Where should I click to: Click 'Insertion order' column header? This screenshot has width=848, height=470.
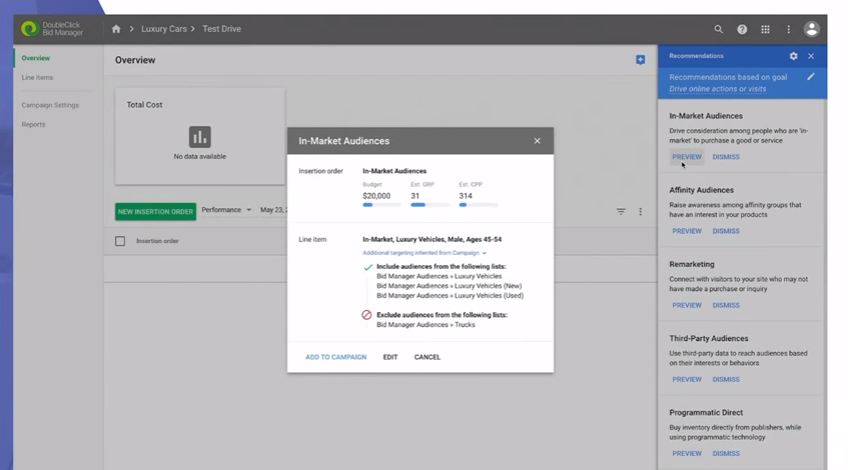(157, 241)
